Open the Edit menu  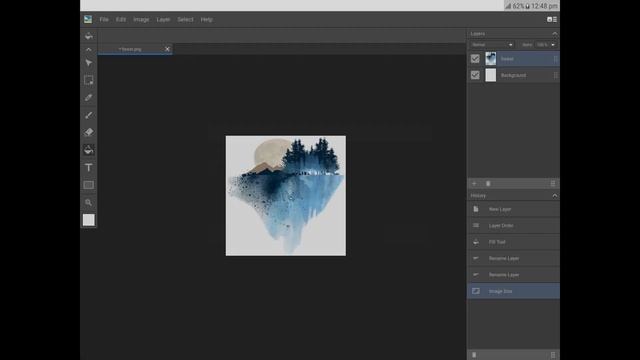pyautogui.click(x=121, y=19)
